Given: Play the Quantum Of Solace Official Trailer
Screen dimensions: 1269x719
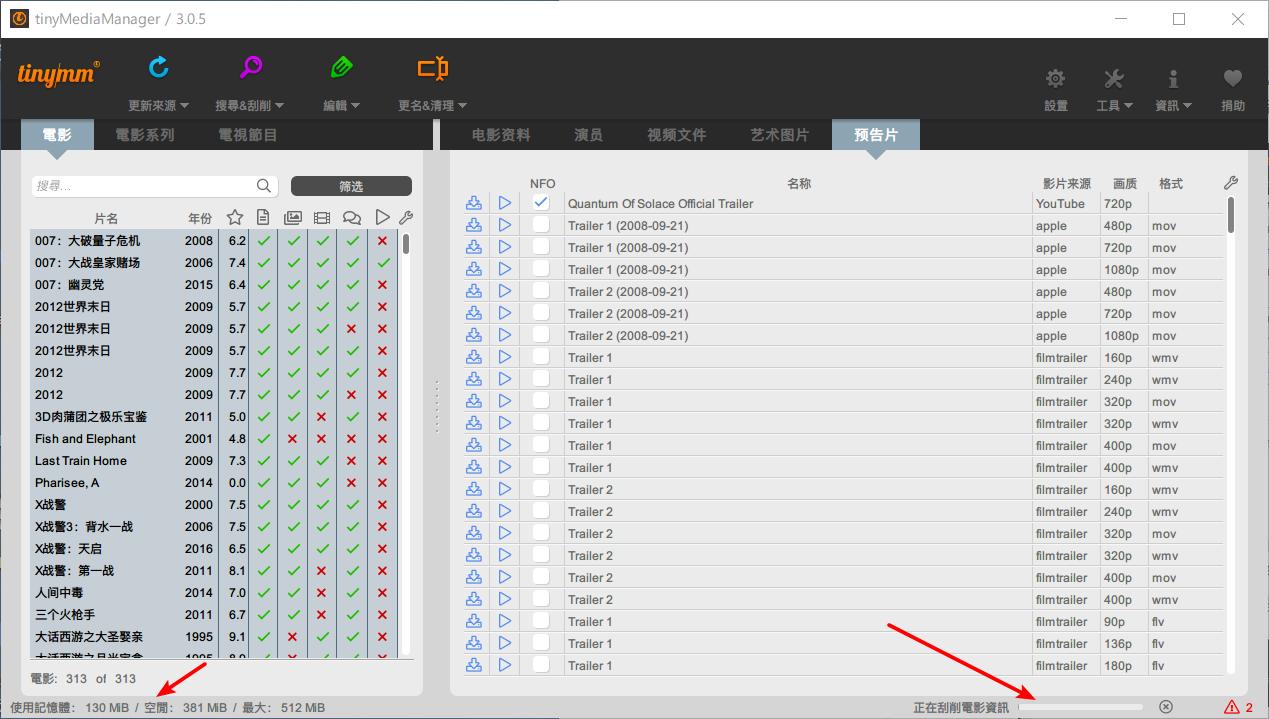Looking at the screenshot, I should [504, 203].
